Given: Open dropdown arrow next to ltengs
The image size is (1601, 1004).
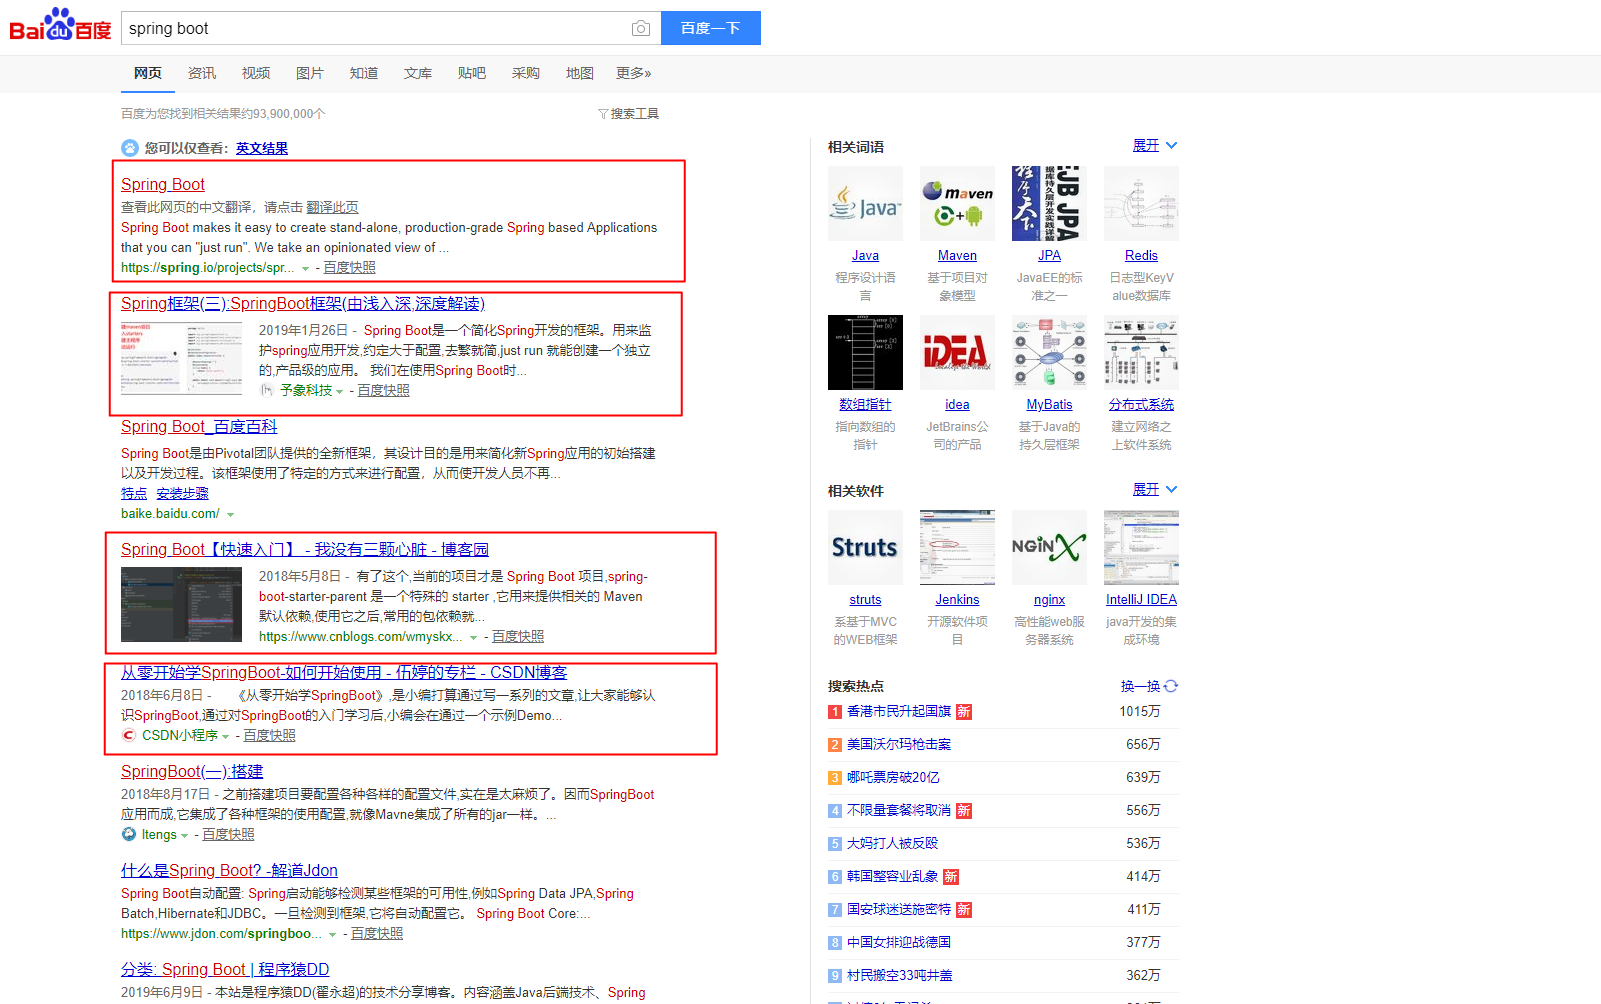Looking at the screenshot, I should coord(185,836).
